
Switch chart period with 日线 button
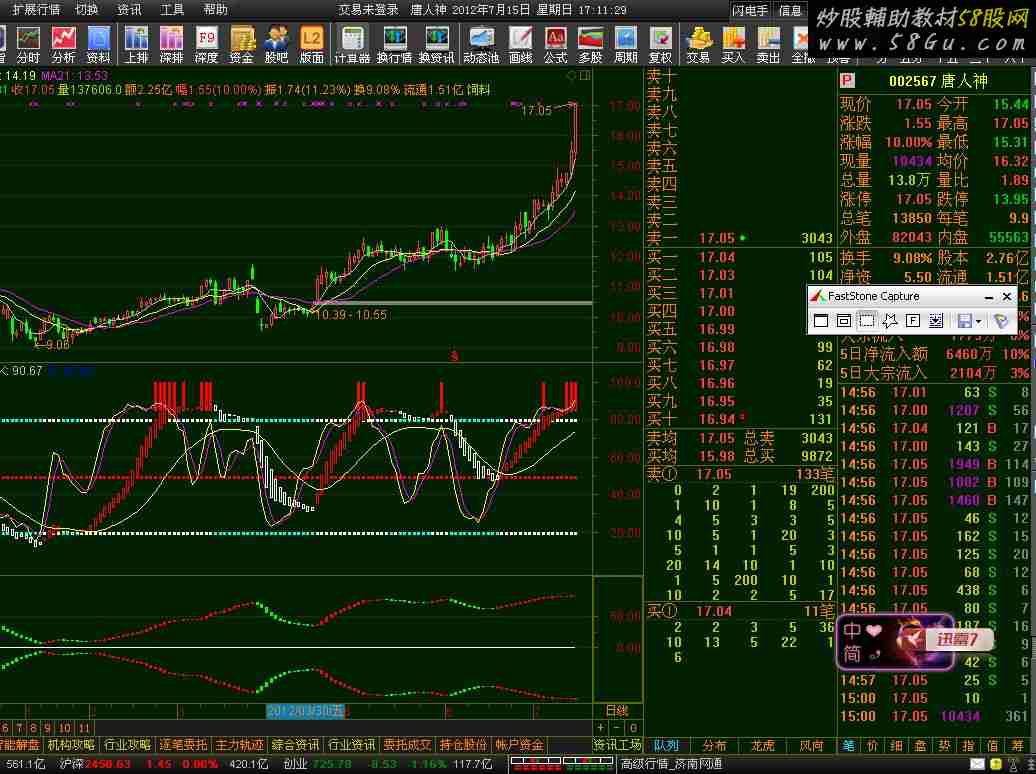[x=617, y=711]
